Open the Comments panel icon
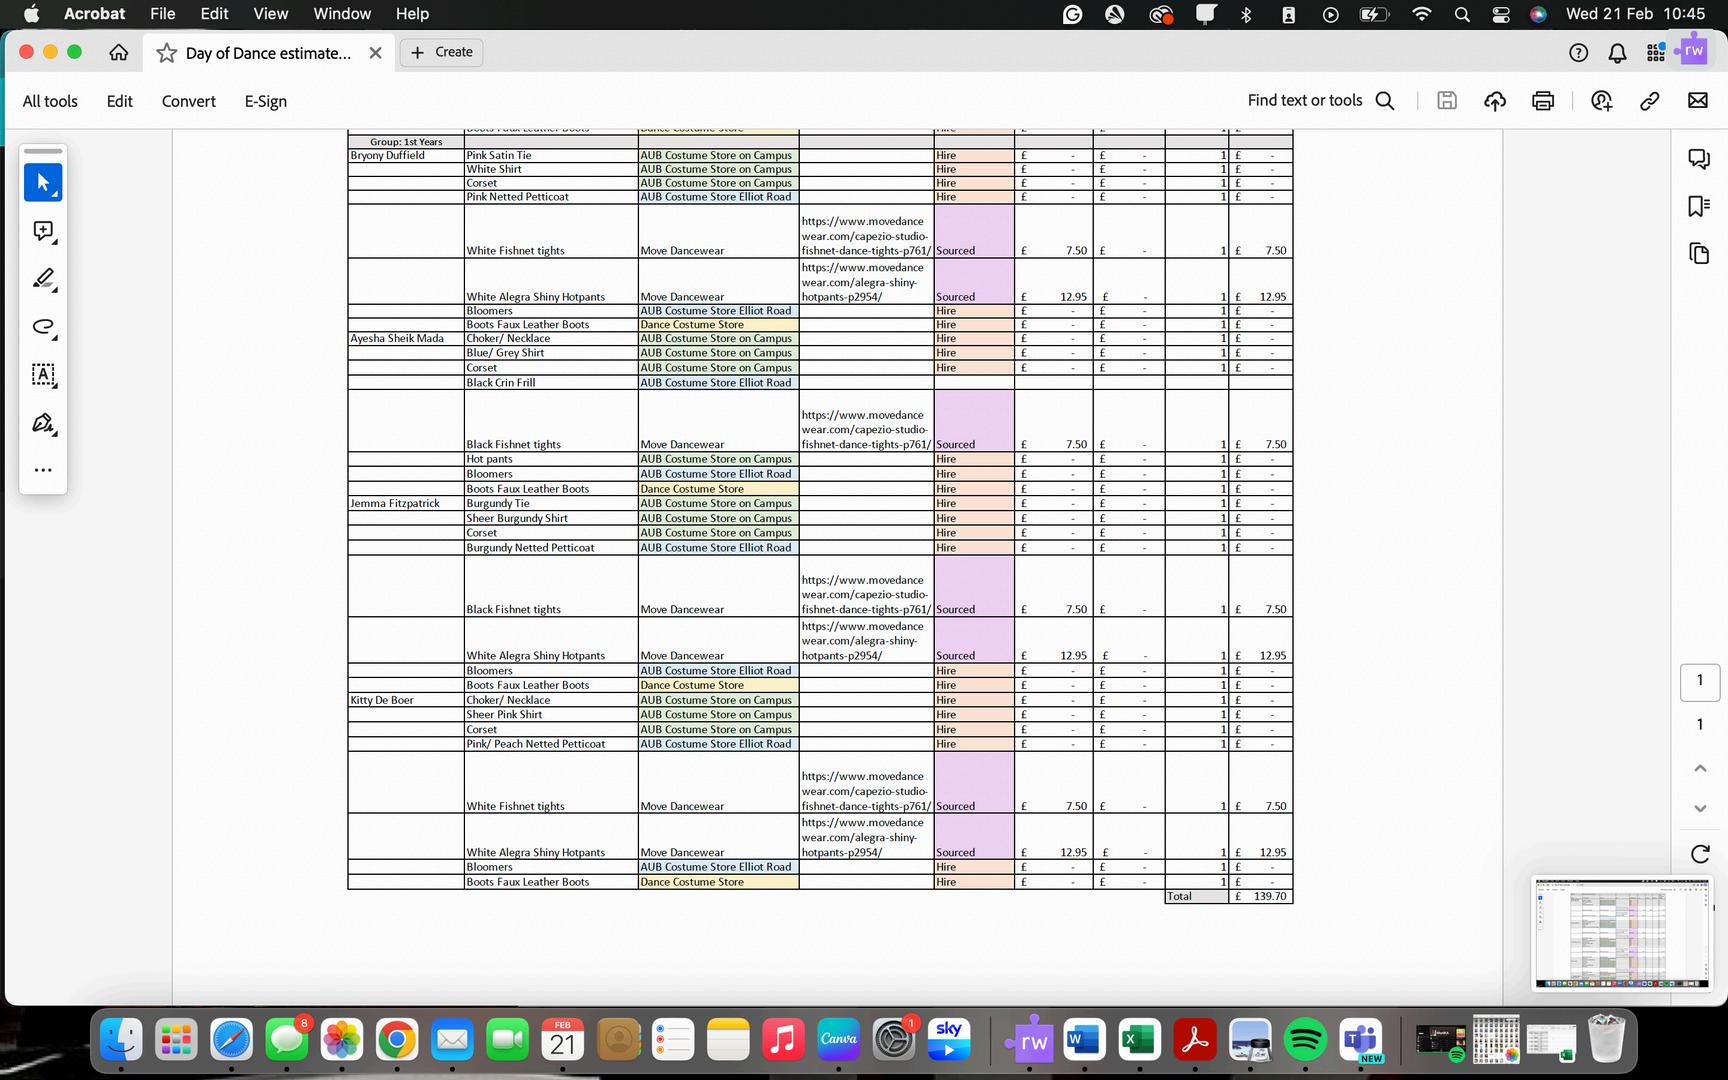 tap(1699, 159)
